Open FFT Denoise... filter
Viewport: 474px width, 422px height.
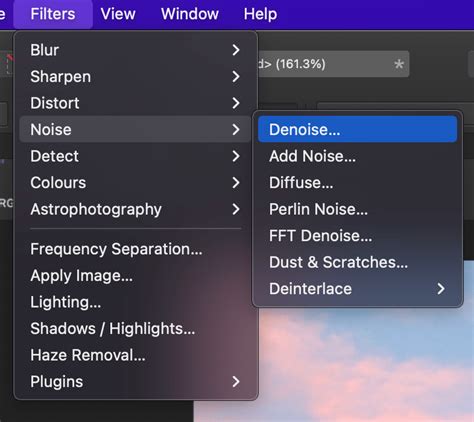[357, 236]
